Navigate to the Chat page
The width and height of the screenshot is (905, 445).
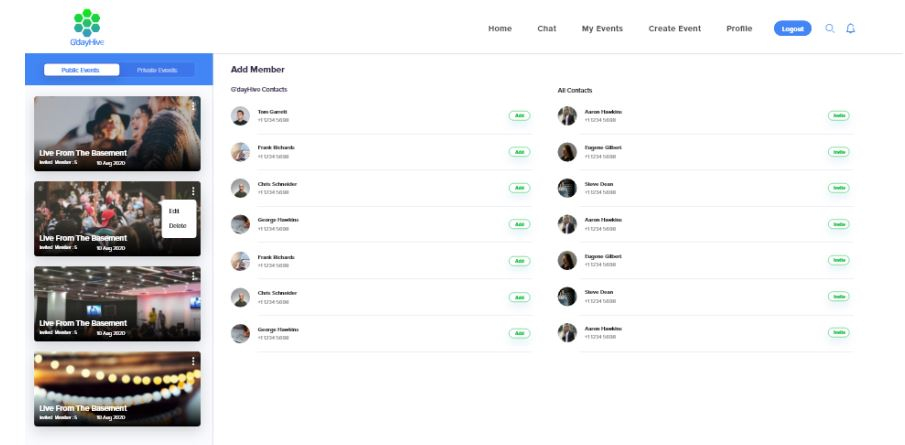tap(547, 29)
